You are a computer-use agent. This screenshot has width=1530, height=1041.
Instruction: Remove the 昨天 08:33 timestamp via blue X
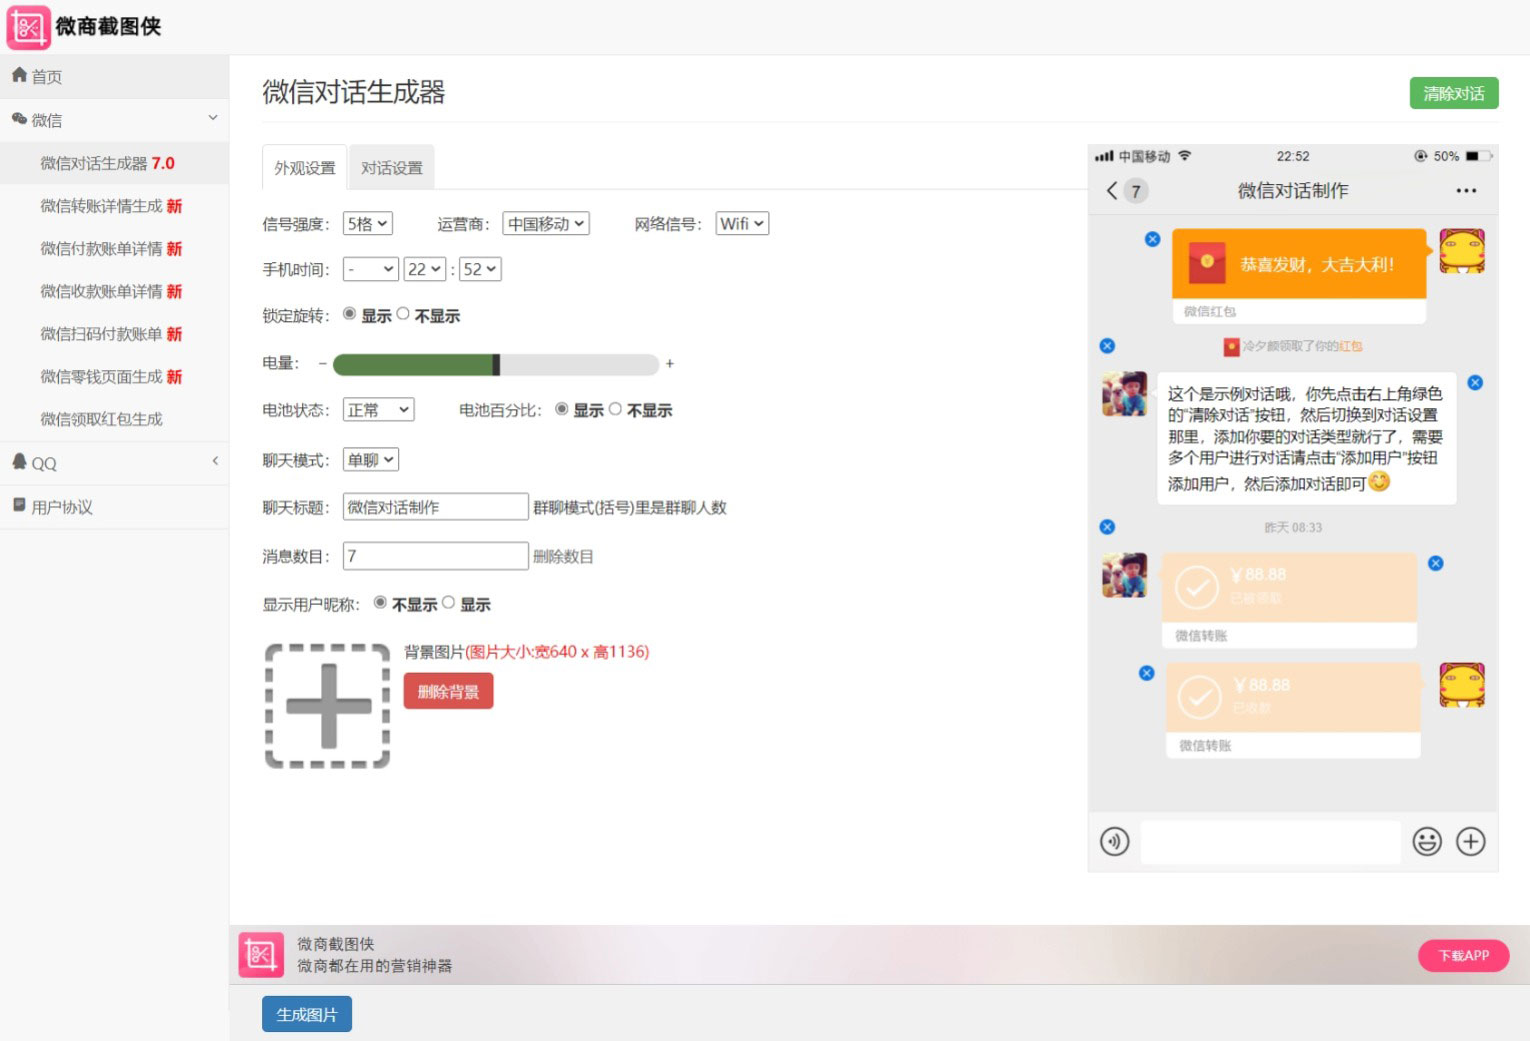click(1107, 527)
